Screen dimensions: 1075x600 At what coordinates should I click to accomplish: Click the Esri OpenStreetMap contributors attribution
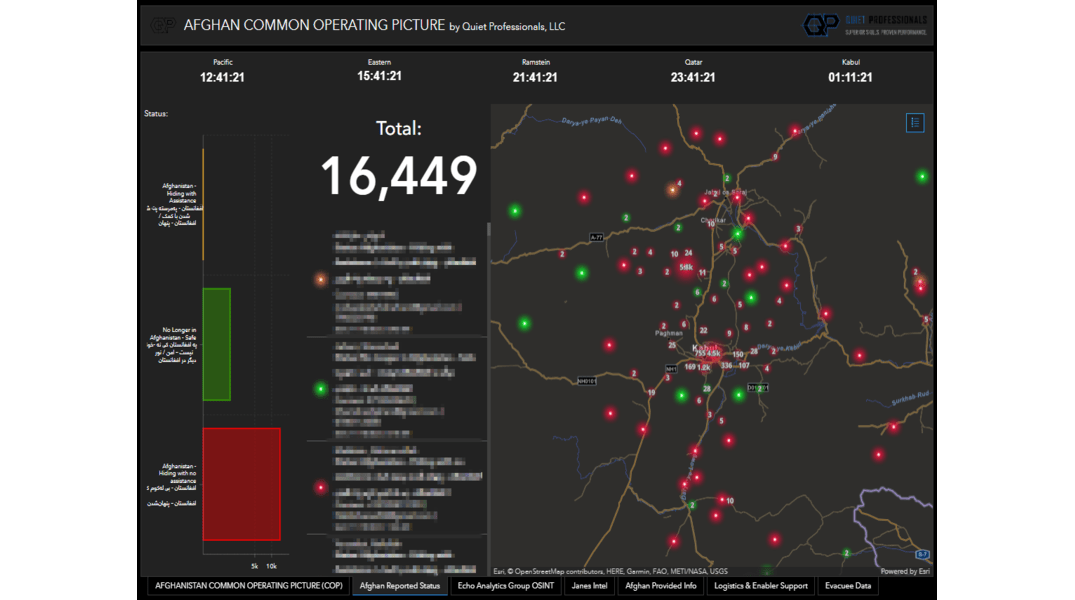tap(611, 571)
